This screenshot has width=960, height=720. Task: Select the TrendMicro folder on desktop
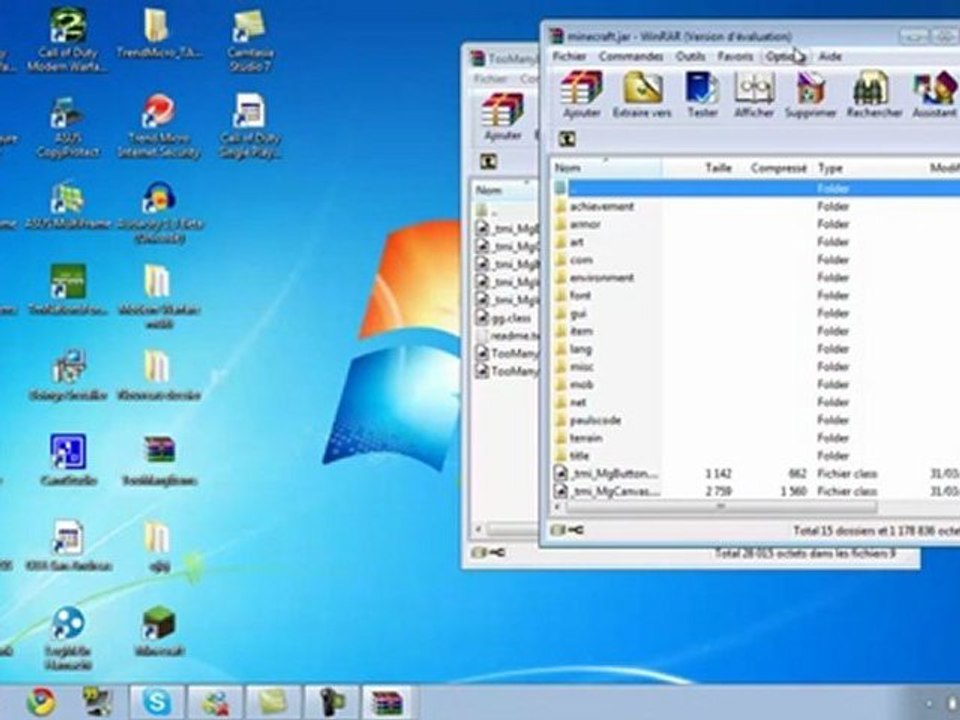(x=158, y=34)
